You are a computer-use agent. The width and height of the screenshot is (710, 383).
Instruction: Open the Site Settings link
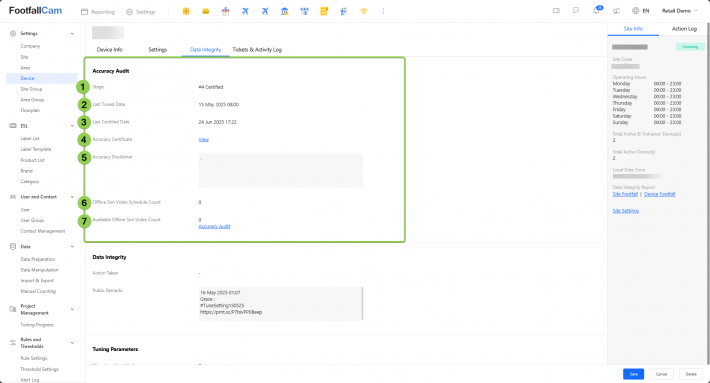(626, 211)
